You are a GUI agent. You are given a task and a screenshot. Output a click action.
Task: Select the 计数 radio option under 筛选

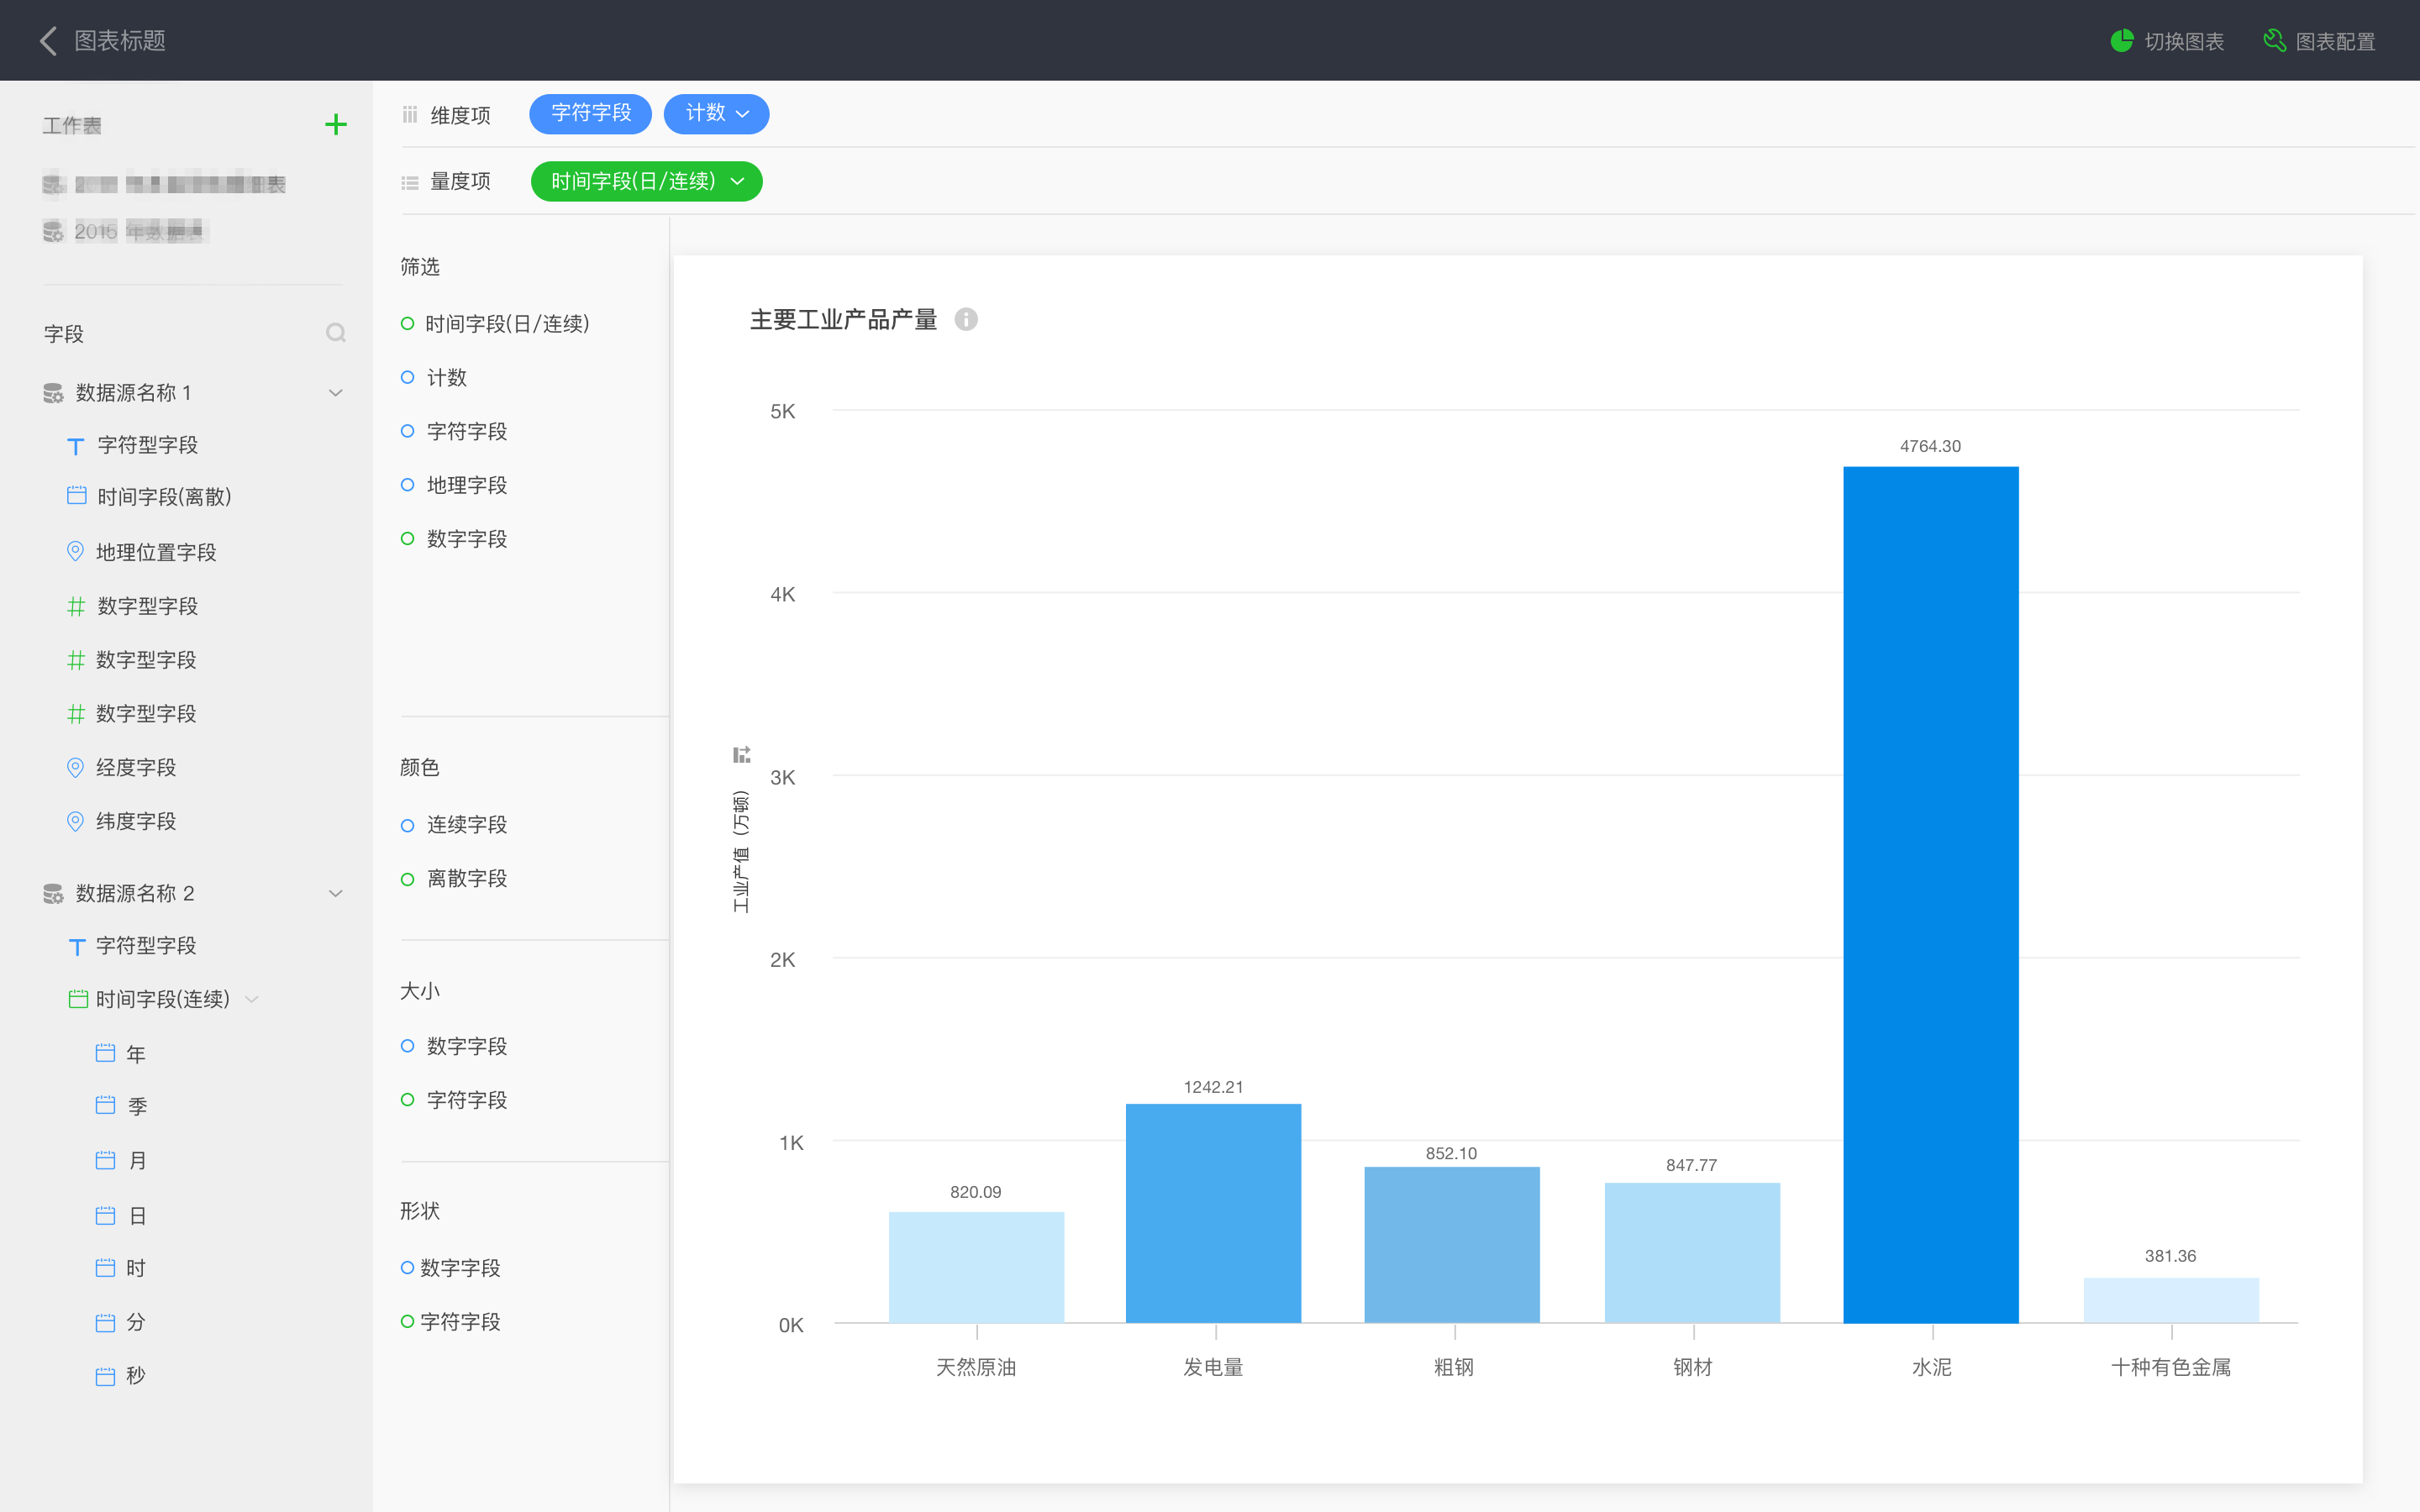tap(407, 378)
